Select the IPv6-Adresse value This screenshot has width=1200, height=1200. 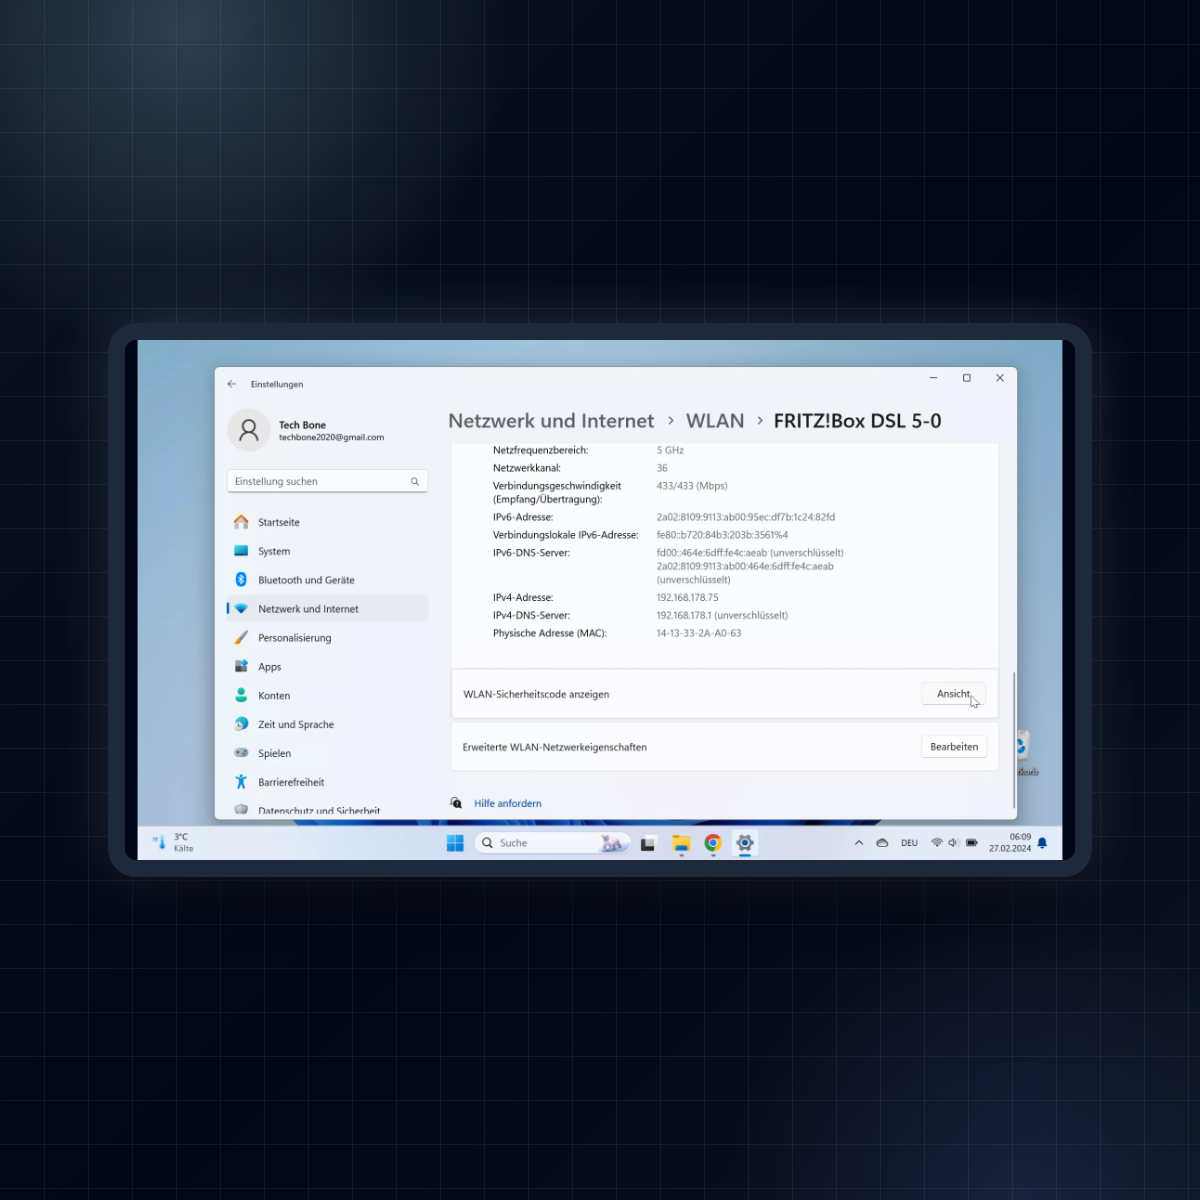tap(746, 517)
